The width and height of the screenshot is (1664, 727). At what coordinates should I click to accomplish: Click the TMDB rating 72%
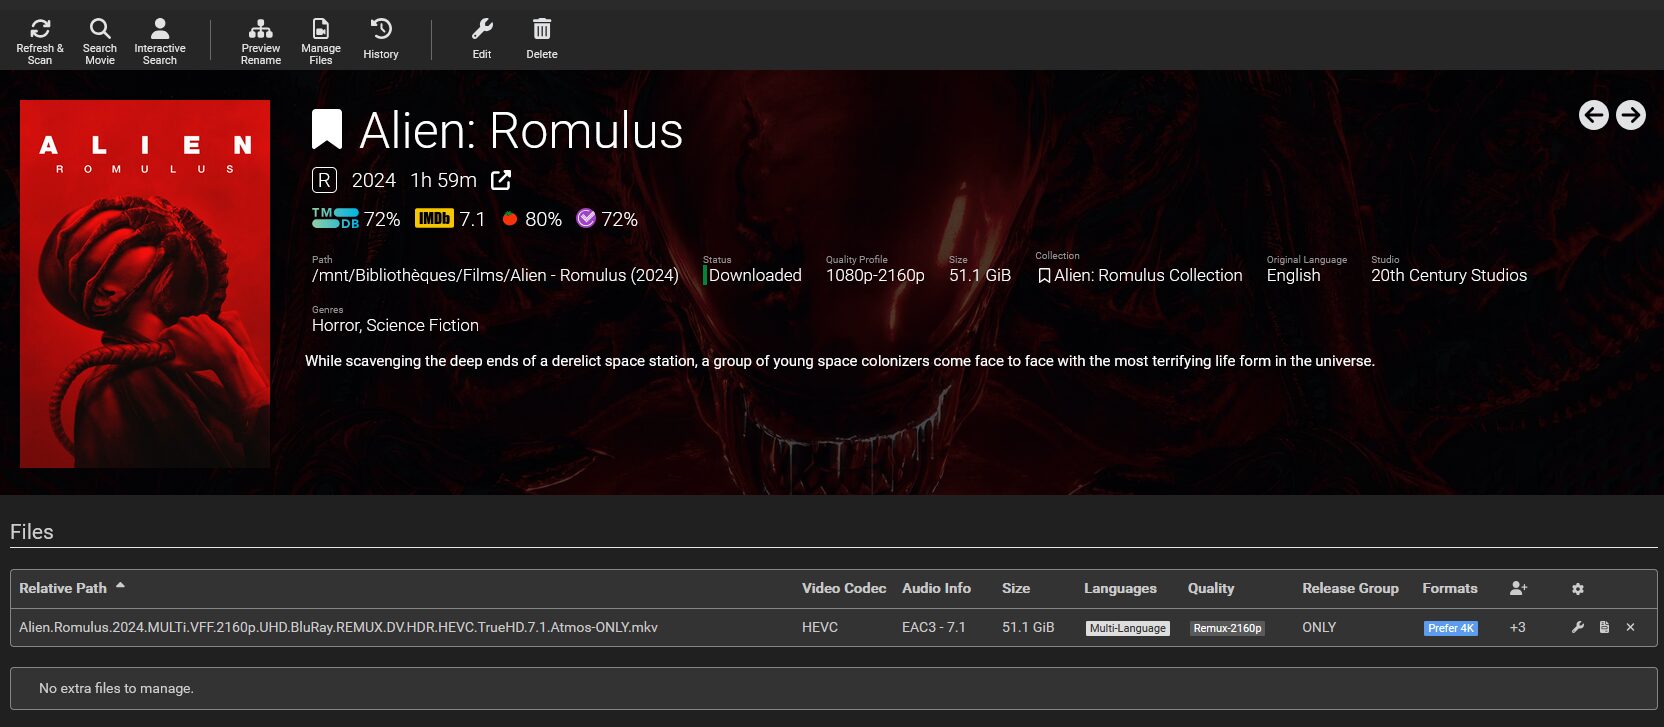356,219
